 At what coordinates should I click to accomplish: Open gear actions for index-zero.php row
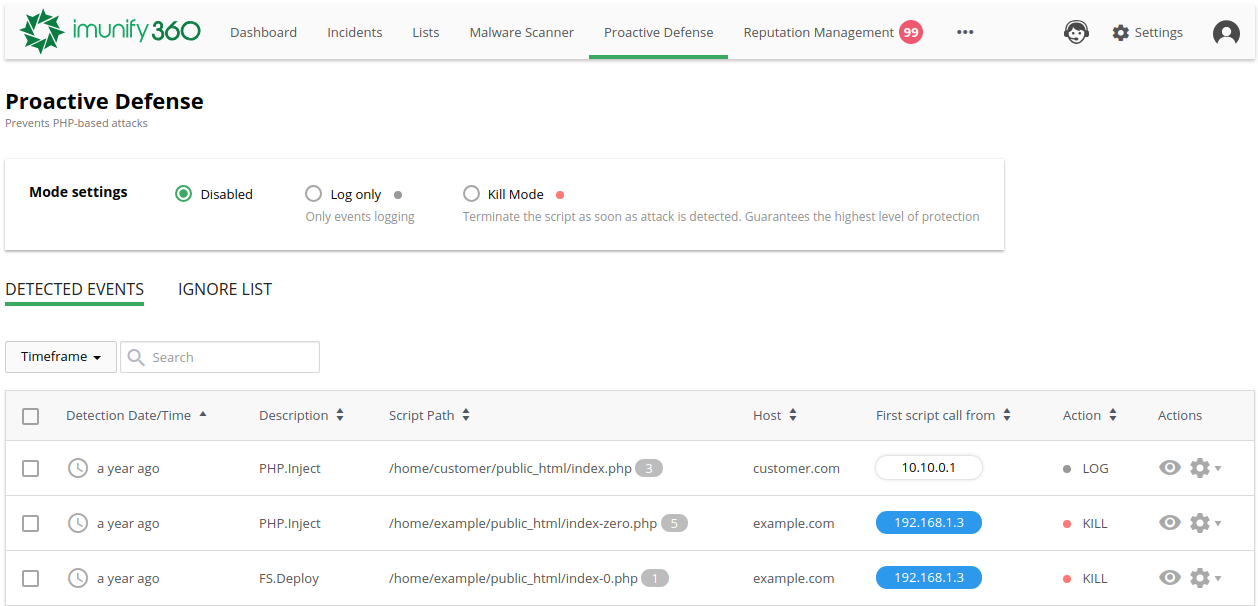tap(1205, 523)
